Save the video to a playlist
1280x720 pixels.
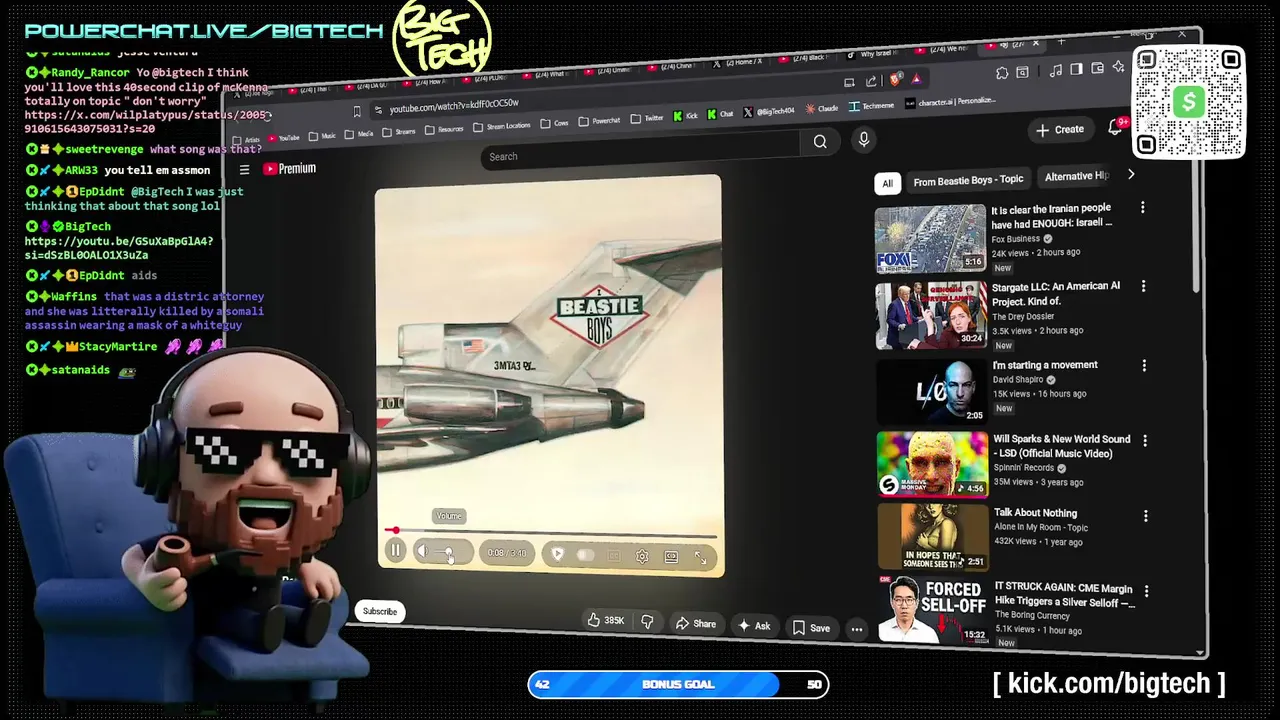(811, 628)
